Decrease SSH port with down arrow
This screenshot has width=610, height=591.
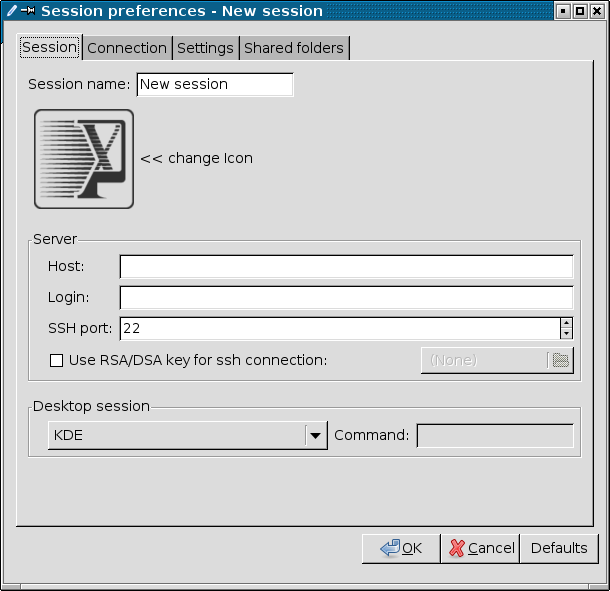click(x=566, y=334)
